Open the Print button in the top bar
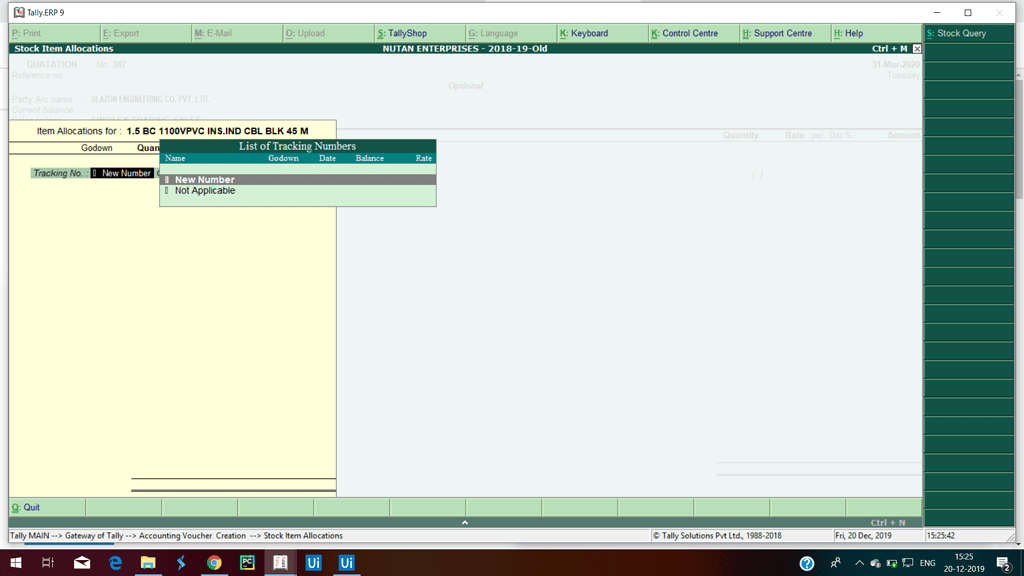Image resolution: width=1024 pixels, height=576 pixels. click(55, 33)
